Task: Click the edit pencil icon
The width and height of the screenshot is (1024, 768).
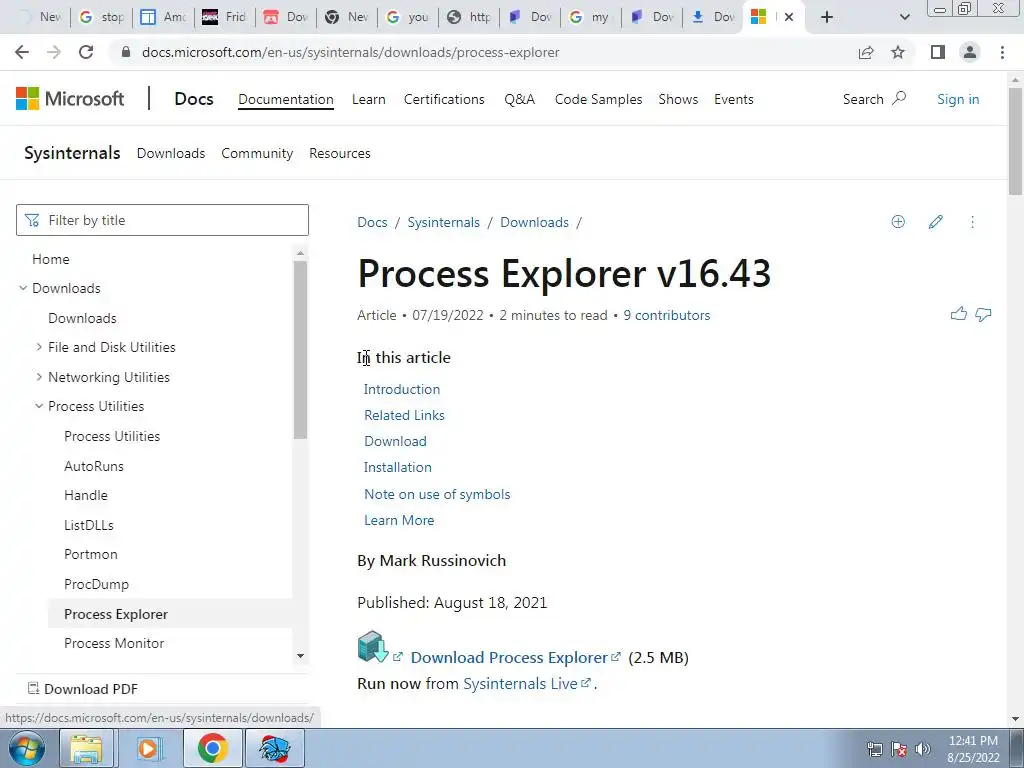Action: pyautogui.click(x=935, y=222)
